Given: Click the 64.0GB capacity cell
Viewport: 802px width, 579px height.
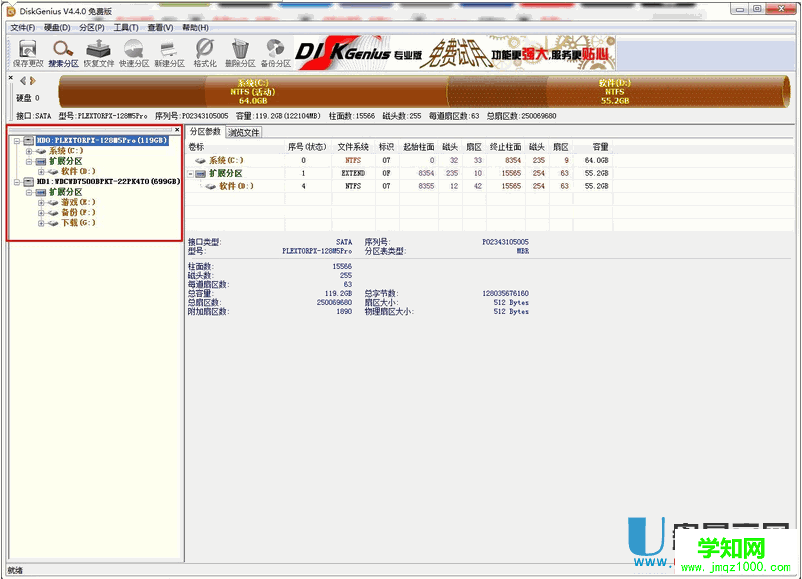Looking at the screenshot, I should click(596, 160).
